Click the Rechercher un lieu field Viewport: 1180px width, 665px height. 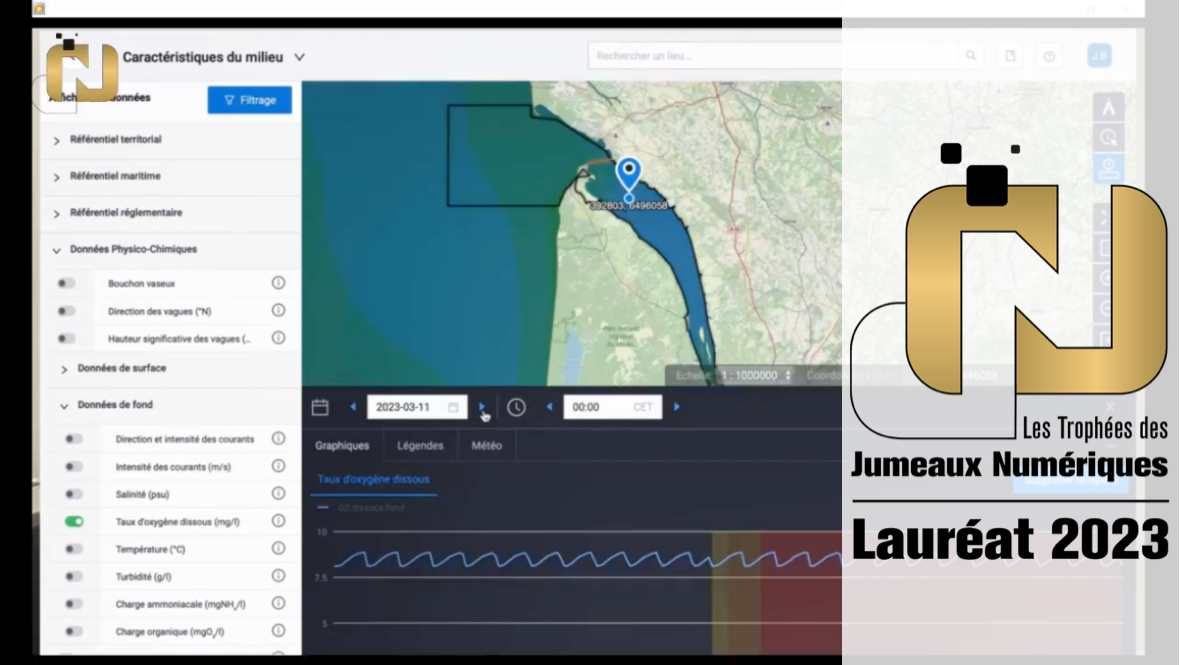(x=770, y=56)
